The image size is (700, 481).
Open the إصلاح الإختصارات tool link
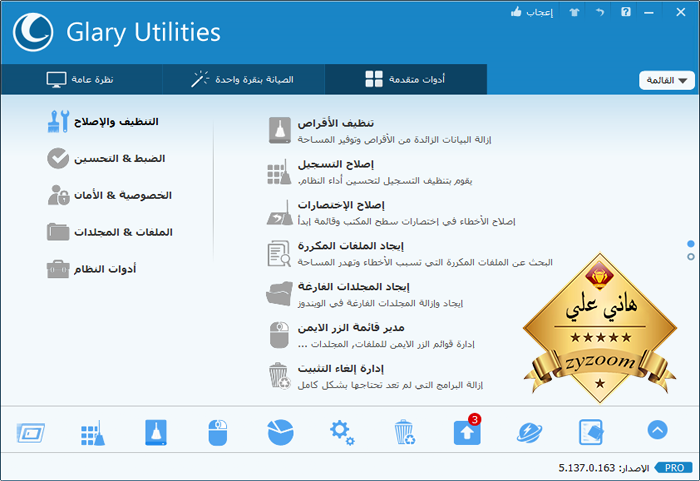click(341, 205)
